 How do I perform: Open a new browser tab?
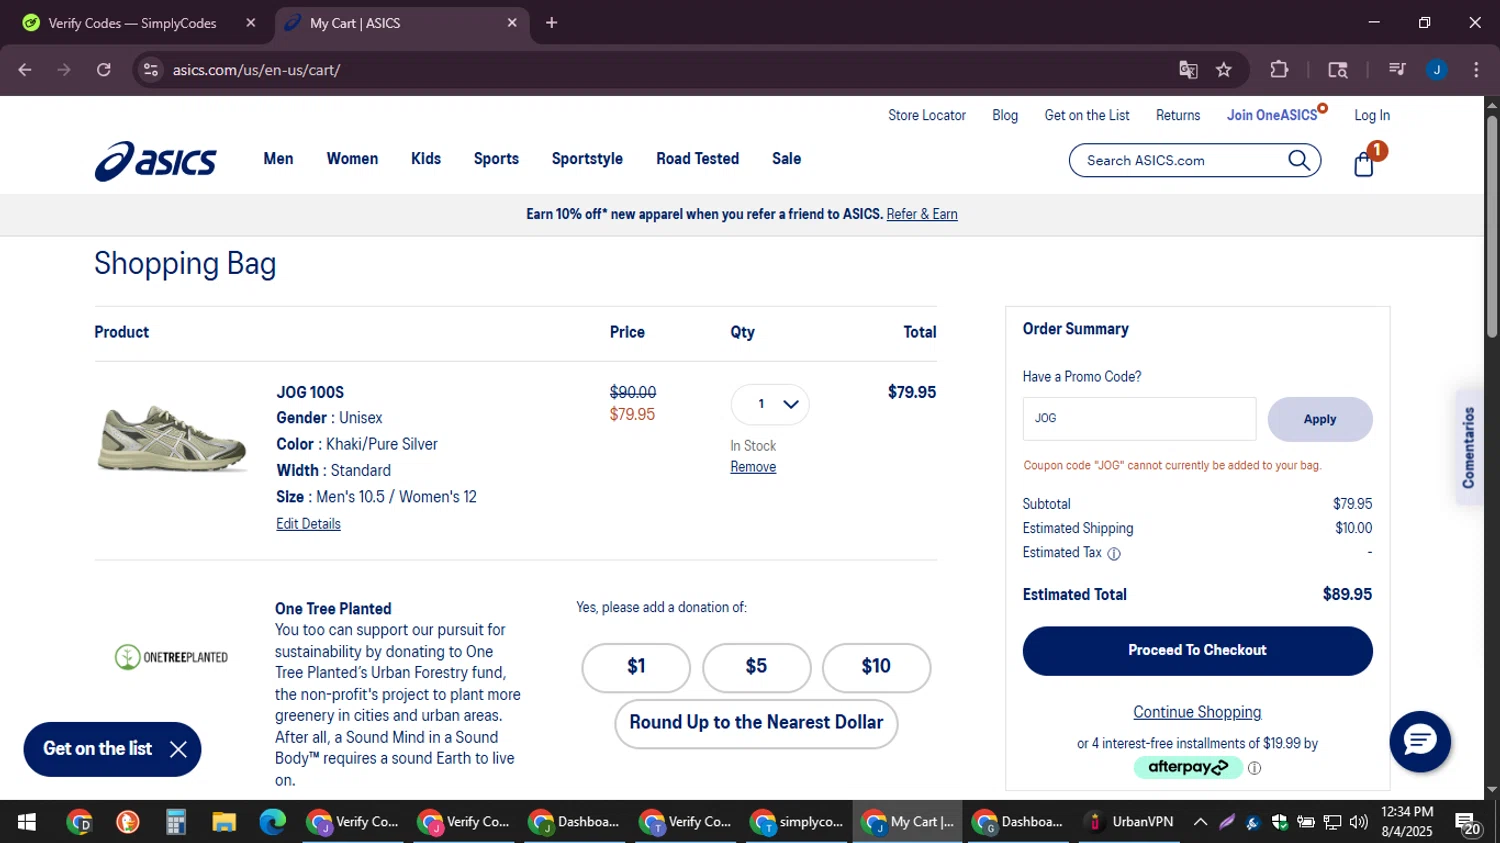click(551, 22)
